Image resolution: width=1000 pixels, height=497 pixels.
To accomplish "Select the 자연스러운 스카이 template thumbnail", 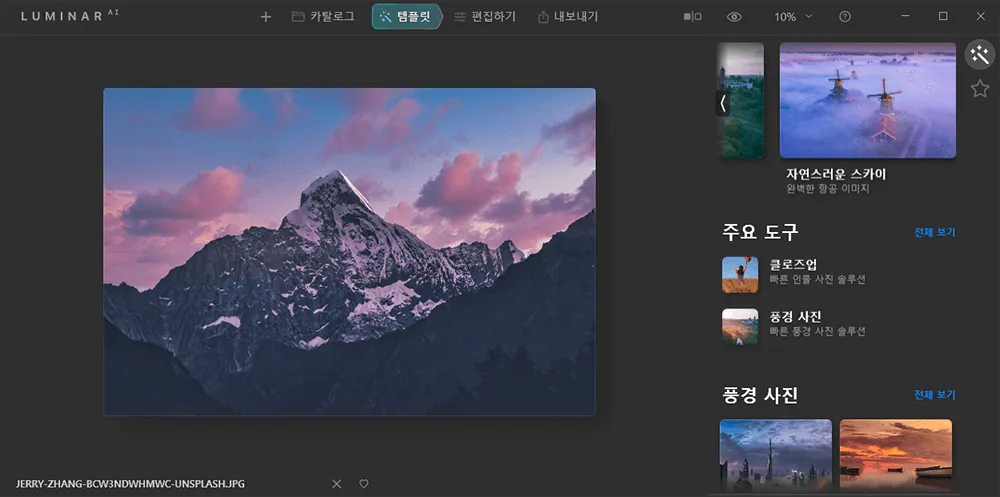I will (867, 100).
